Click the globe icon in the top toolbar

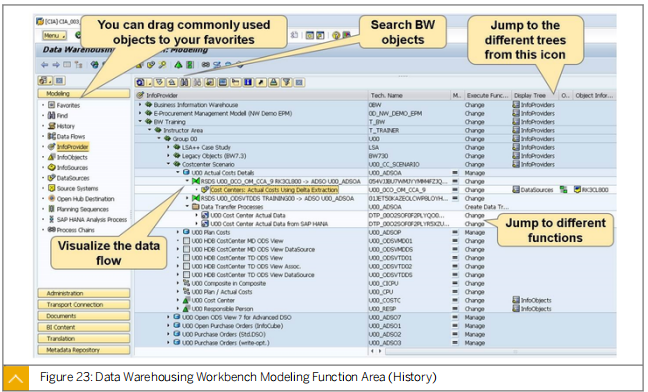(x=95, y=65)
